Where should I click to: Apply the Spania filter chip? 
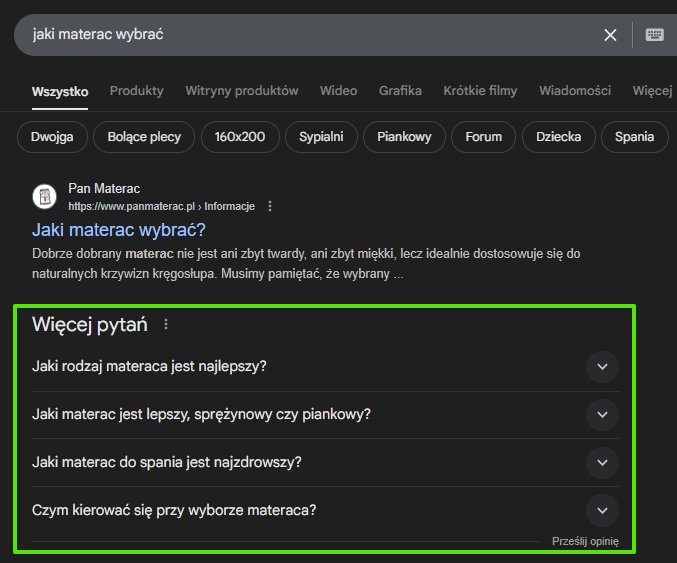tap(634, 137)
